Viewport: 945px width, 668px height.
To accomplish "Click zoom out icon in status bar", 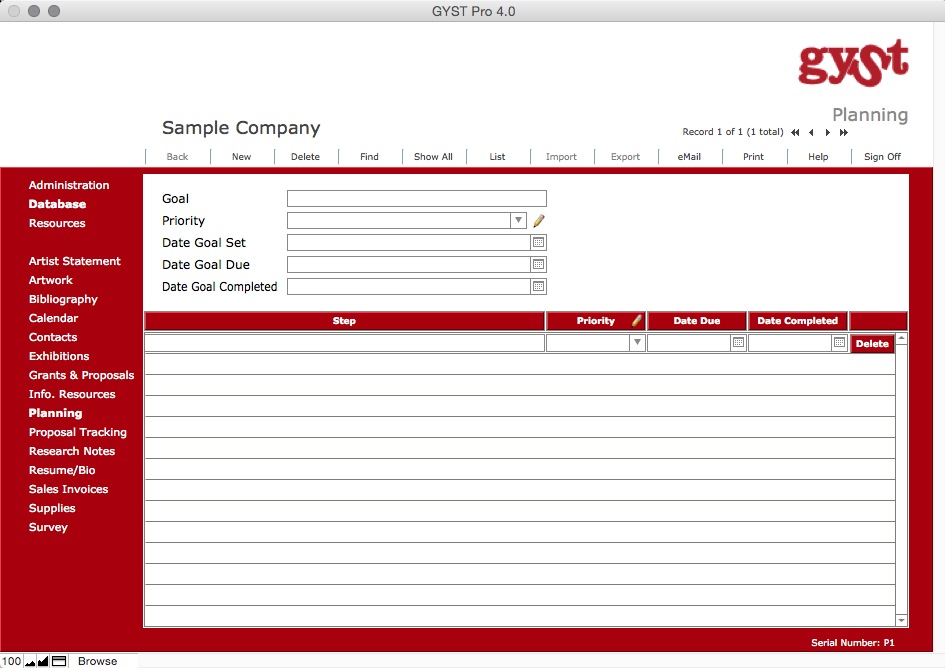I will [30, 661].
